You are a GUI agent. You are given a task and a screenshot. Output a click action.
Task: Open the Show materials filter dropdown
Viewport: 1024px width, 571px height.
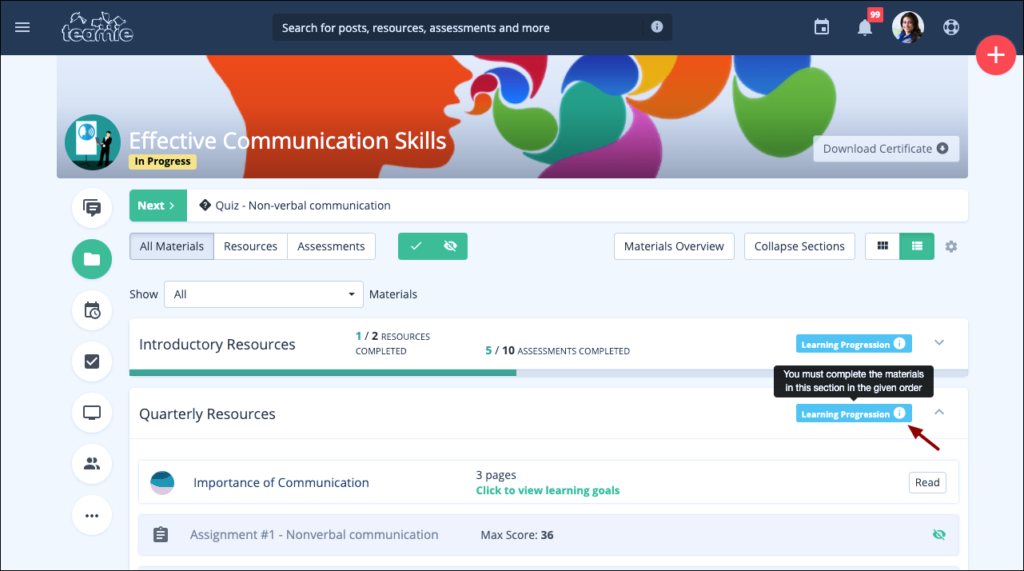click(x=264, y=294)
